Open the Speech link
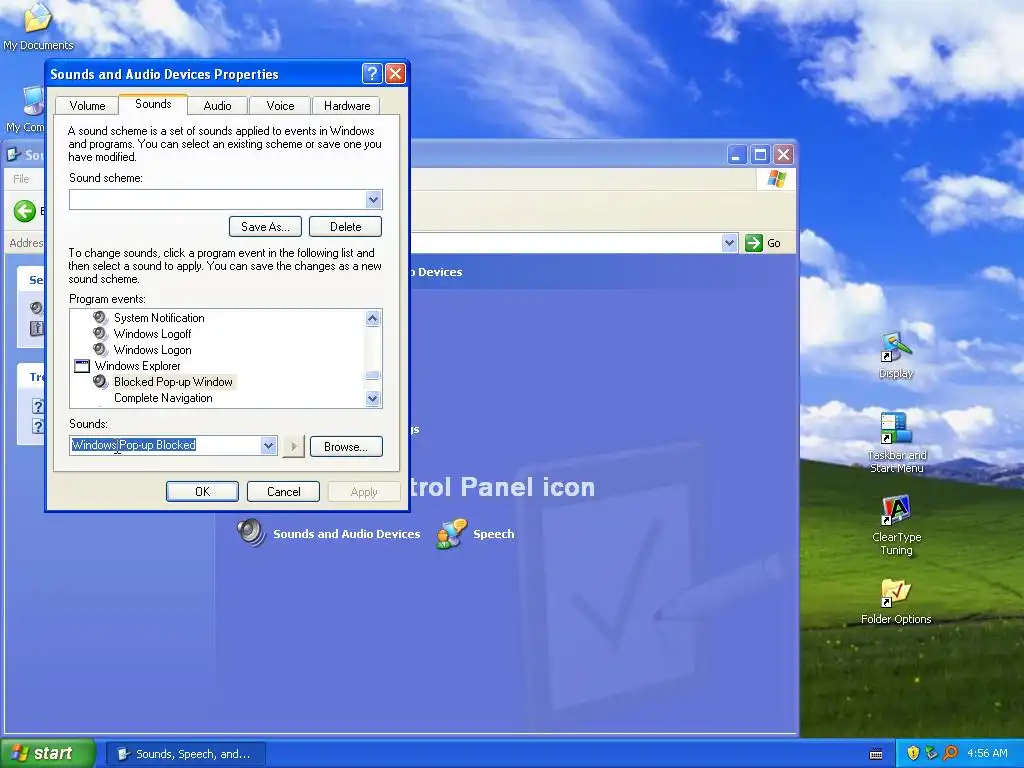The image size is (1024, 768). pyautogui.click(x=494, y=534)
